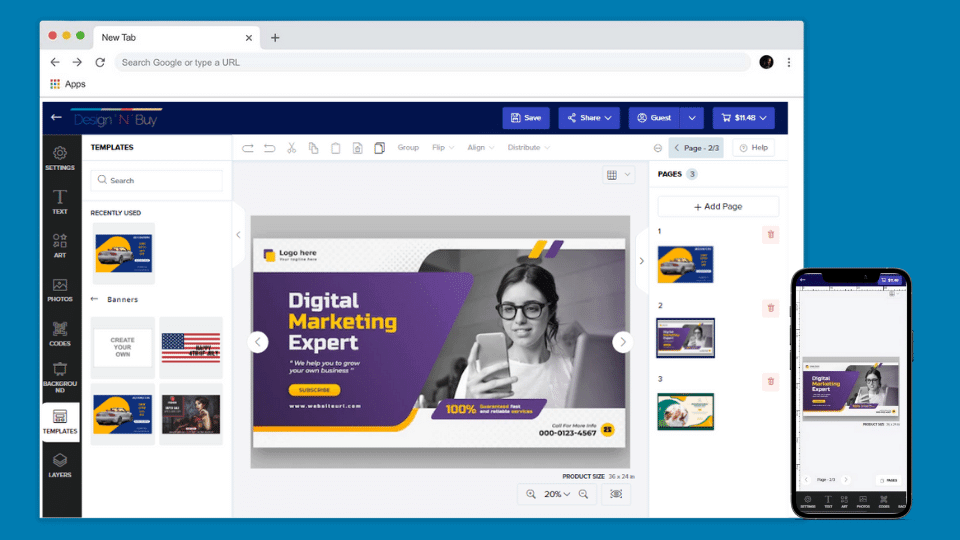The image size is (960, 540).
Task: Open the $11.48 cart dropdown
Action: 743,118
